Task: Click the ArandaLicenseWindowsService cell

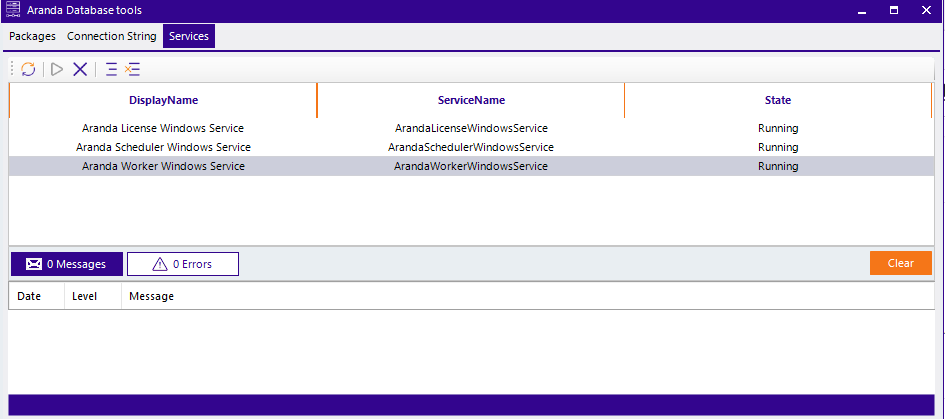Action: point(471,128)
